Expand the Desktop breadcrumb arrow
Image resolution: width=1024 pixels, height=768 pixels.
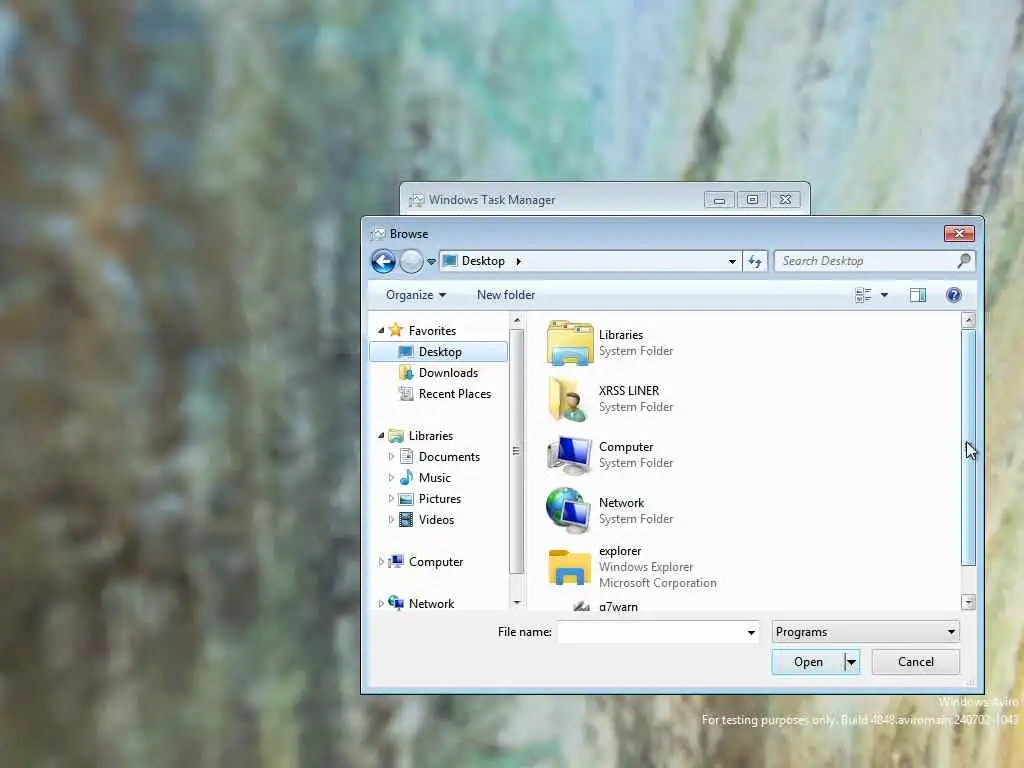[519, 261]
